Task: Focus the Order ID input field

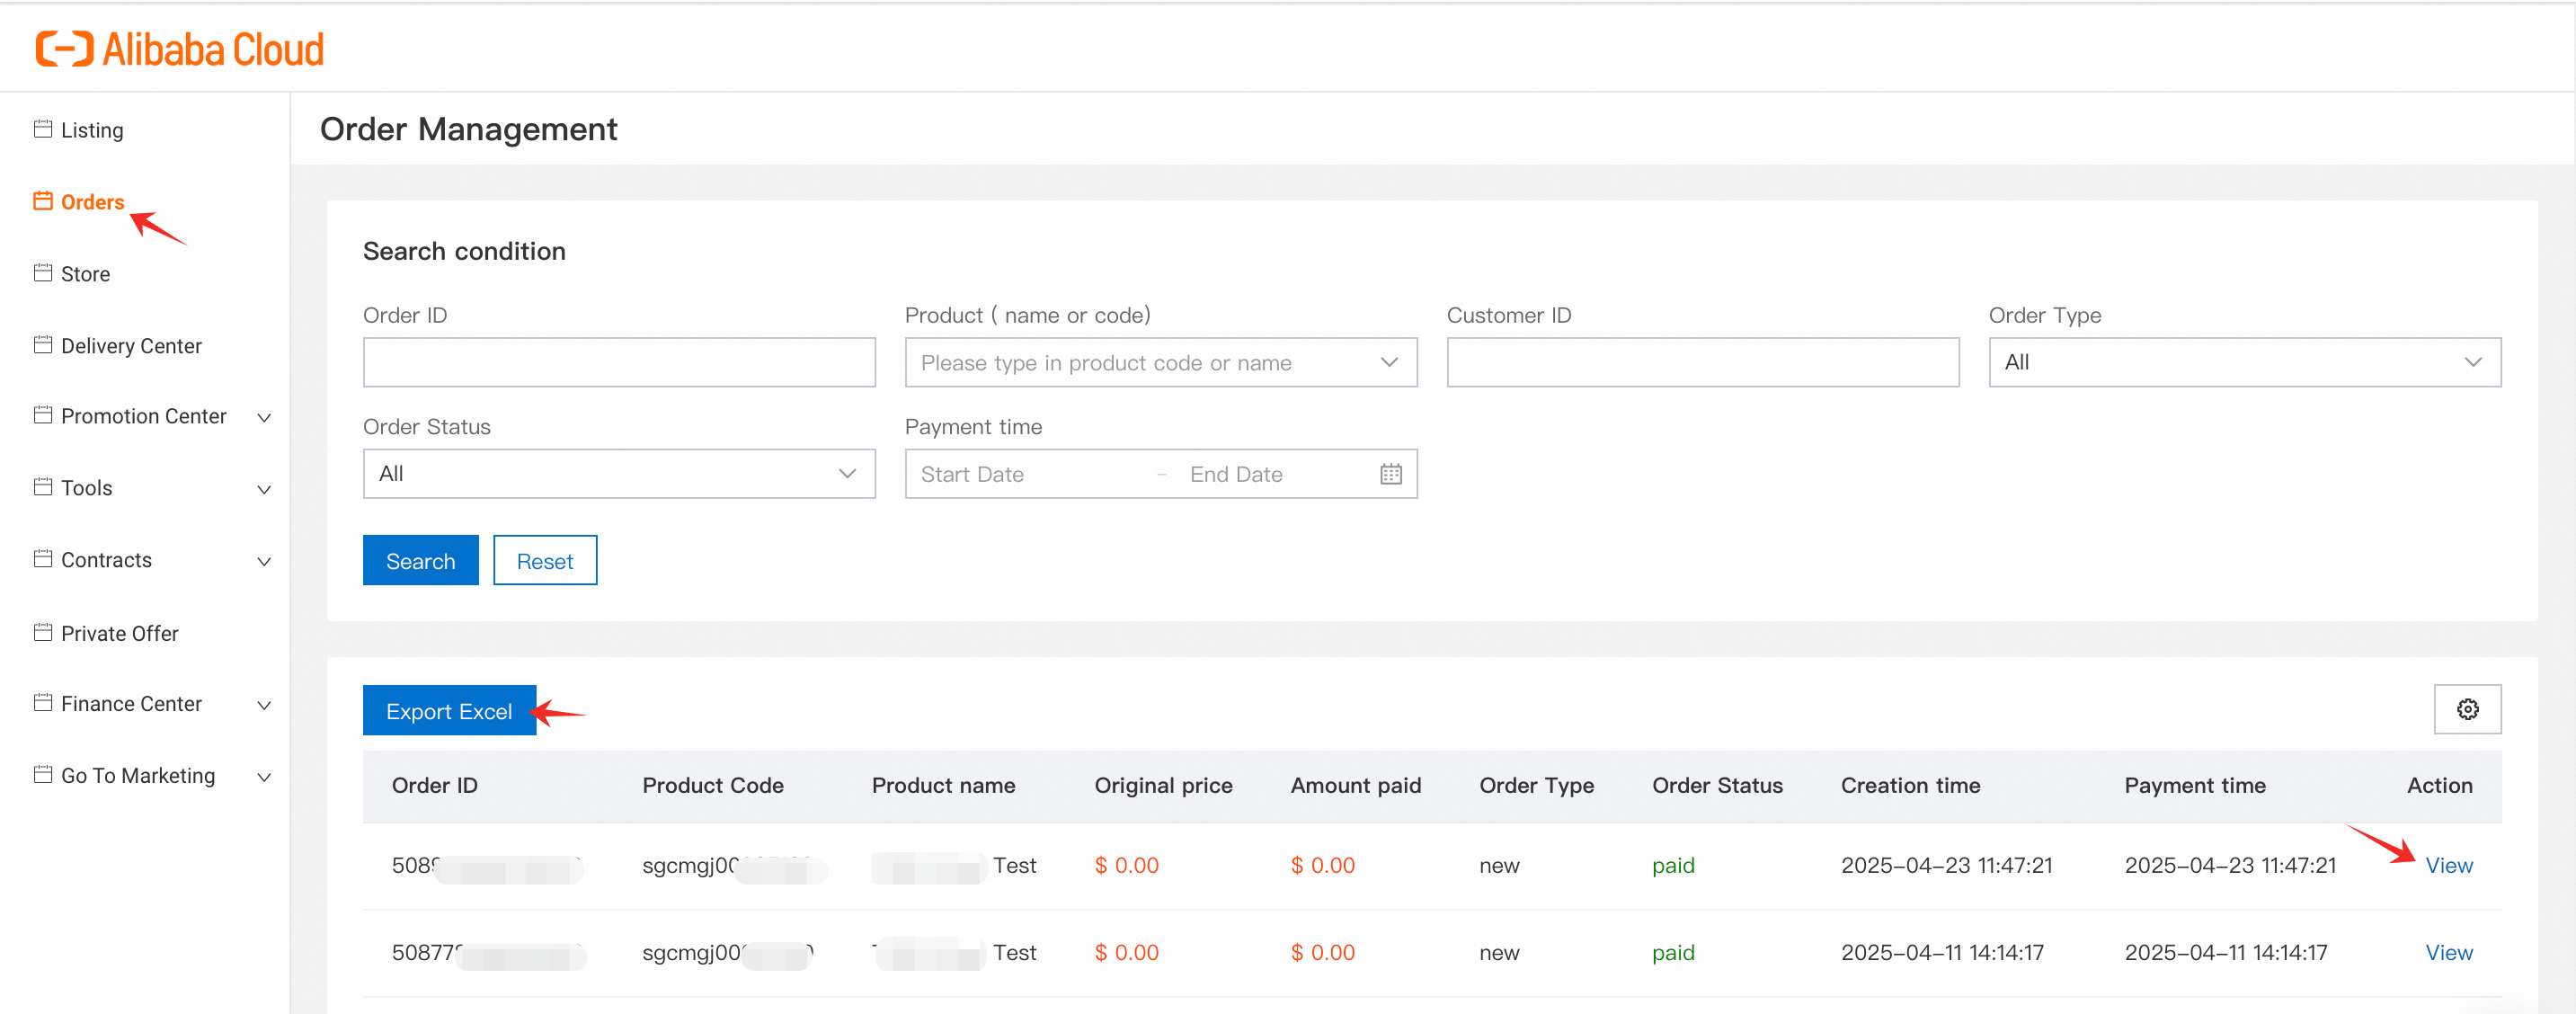Action: (x=619, y=362)
